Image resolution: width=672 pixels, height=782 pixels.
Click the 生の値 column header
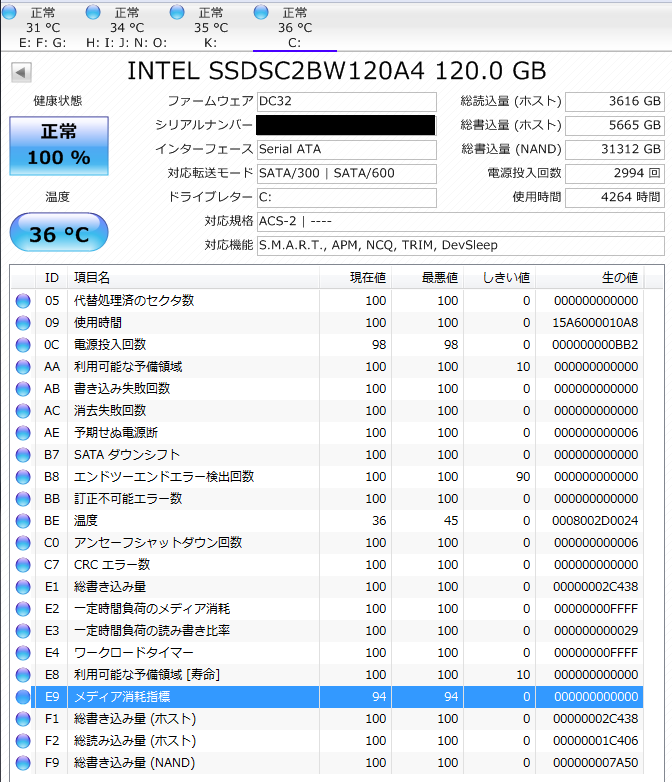coord(590,277)
